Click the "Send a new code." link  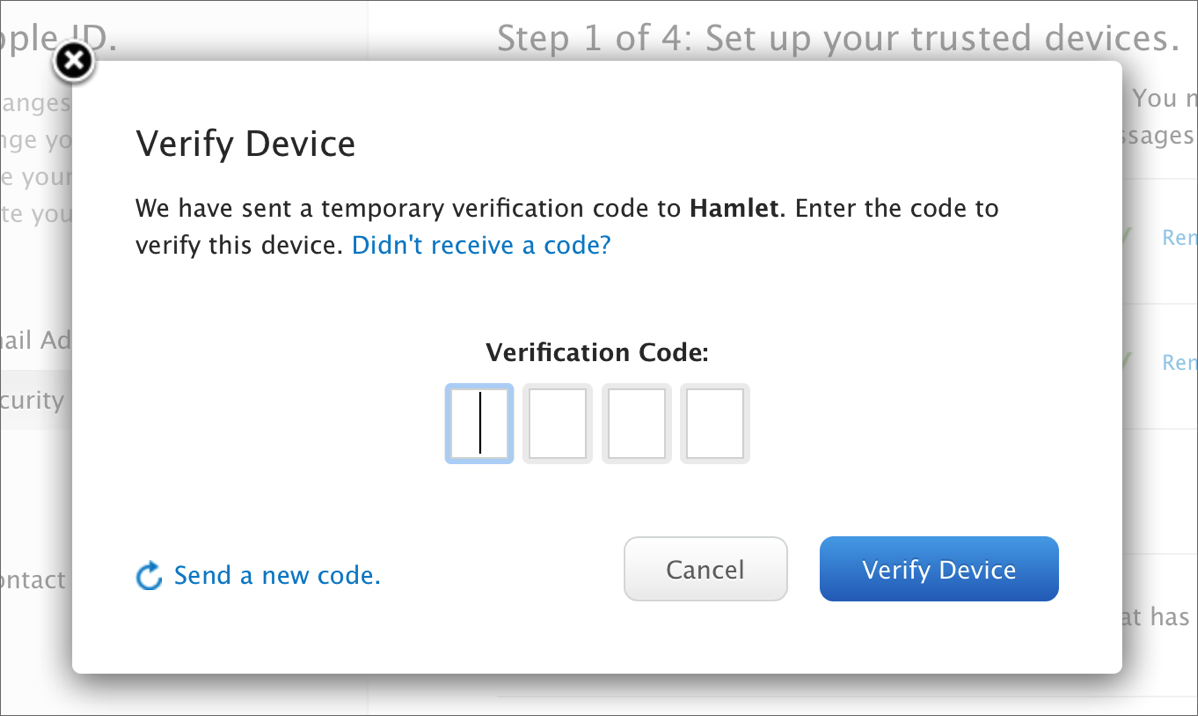(277, 576)
